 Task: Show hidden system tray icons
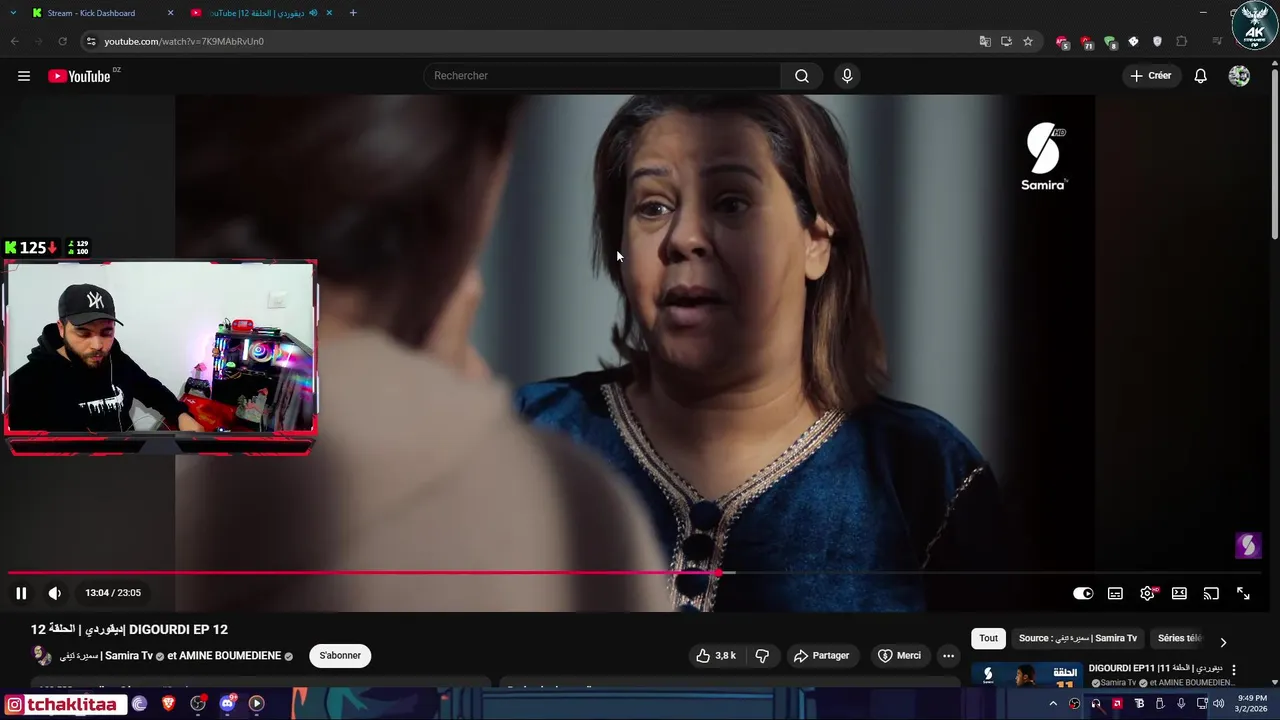(x=1053, y=704)
